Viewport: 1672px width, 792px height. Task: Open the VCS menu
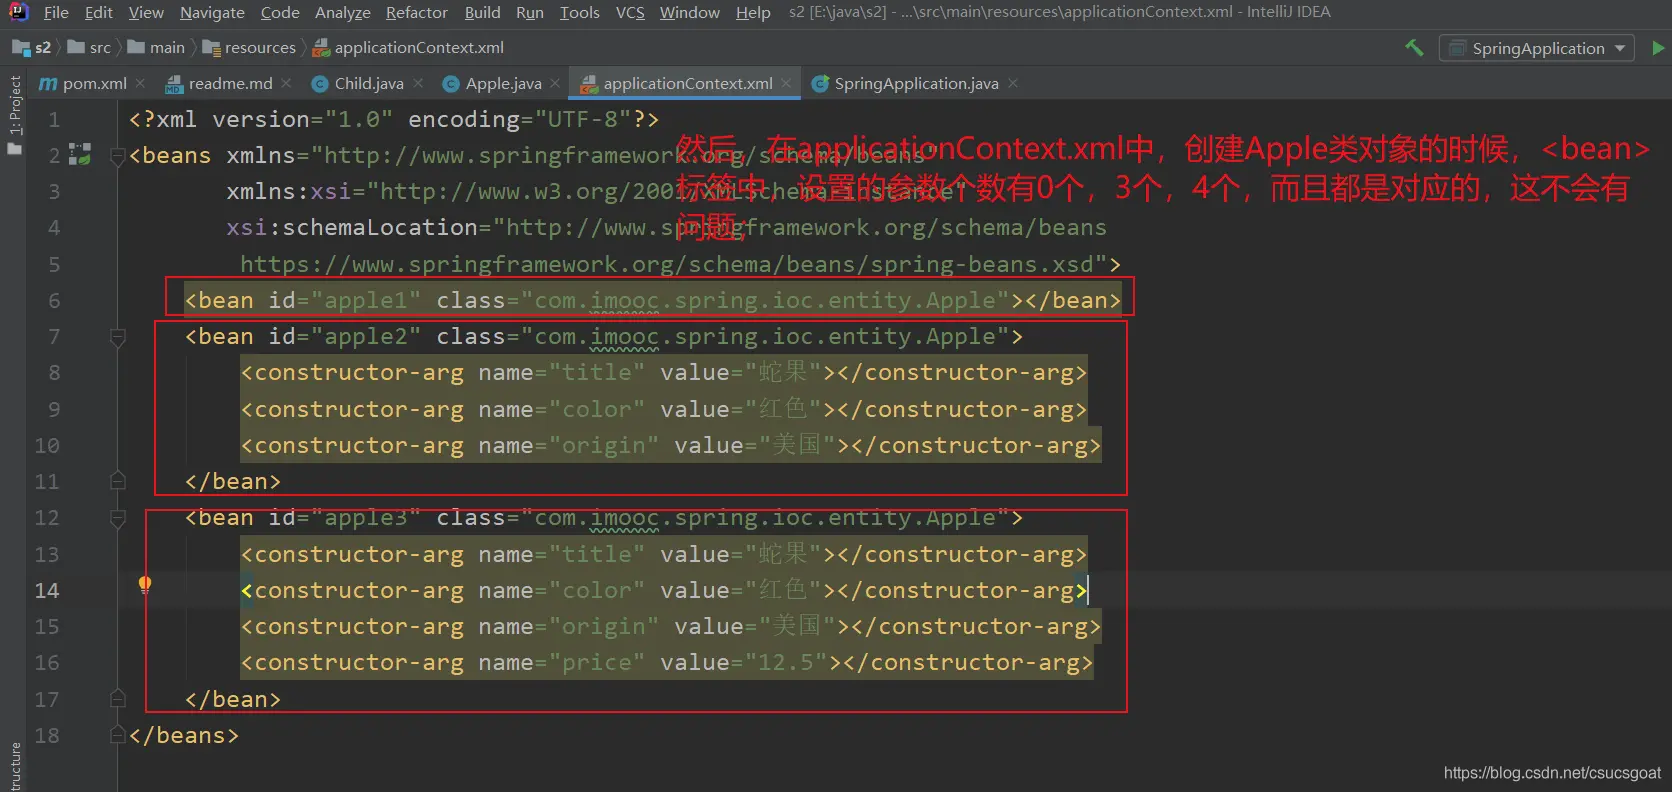(629, 12)
